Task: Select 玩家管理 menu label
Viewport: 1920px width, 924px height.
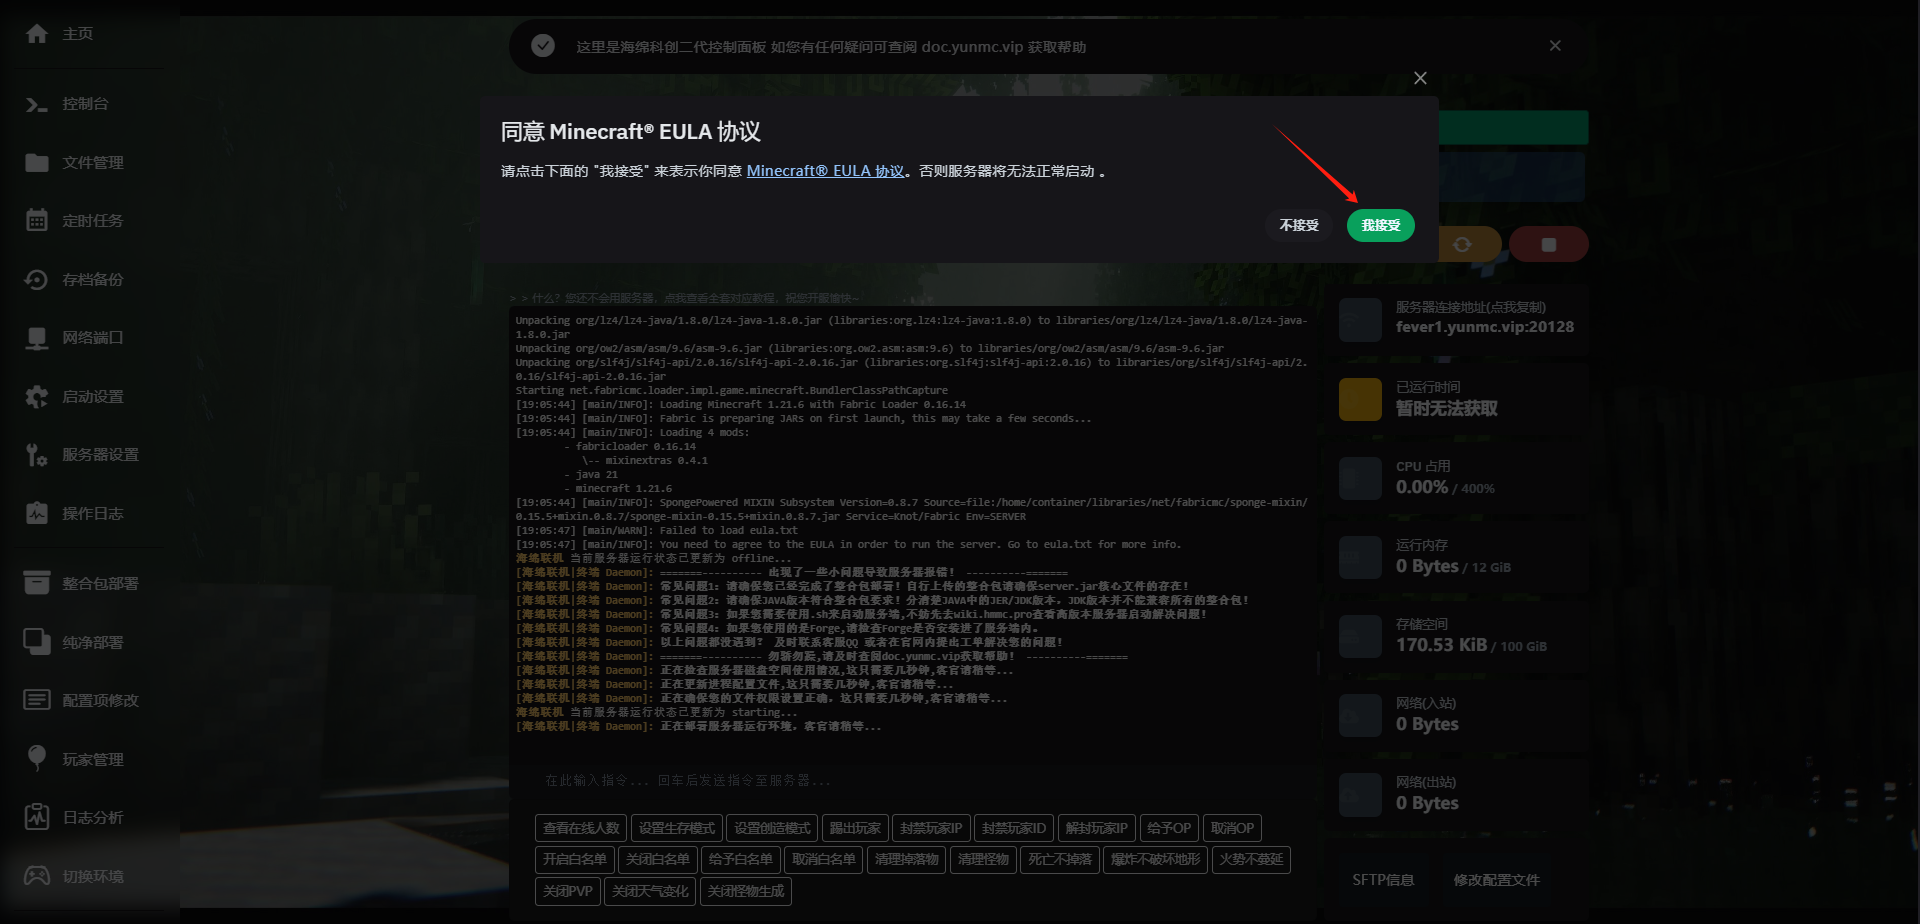Action: [93, 759]
